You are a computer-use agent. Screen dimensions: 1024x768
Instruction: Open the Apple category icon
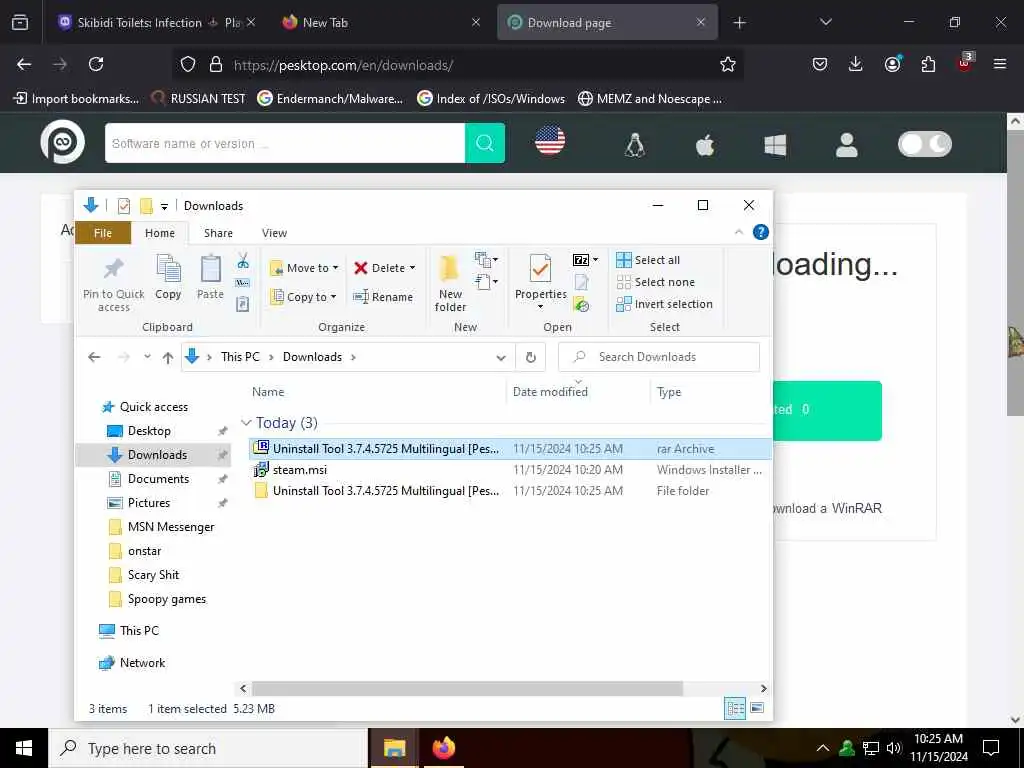pyautogui.click(x=705, y=144)
